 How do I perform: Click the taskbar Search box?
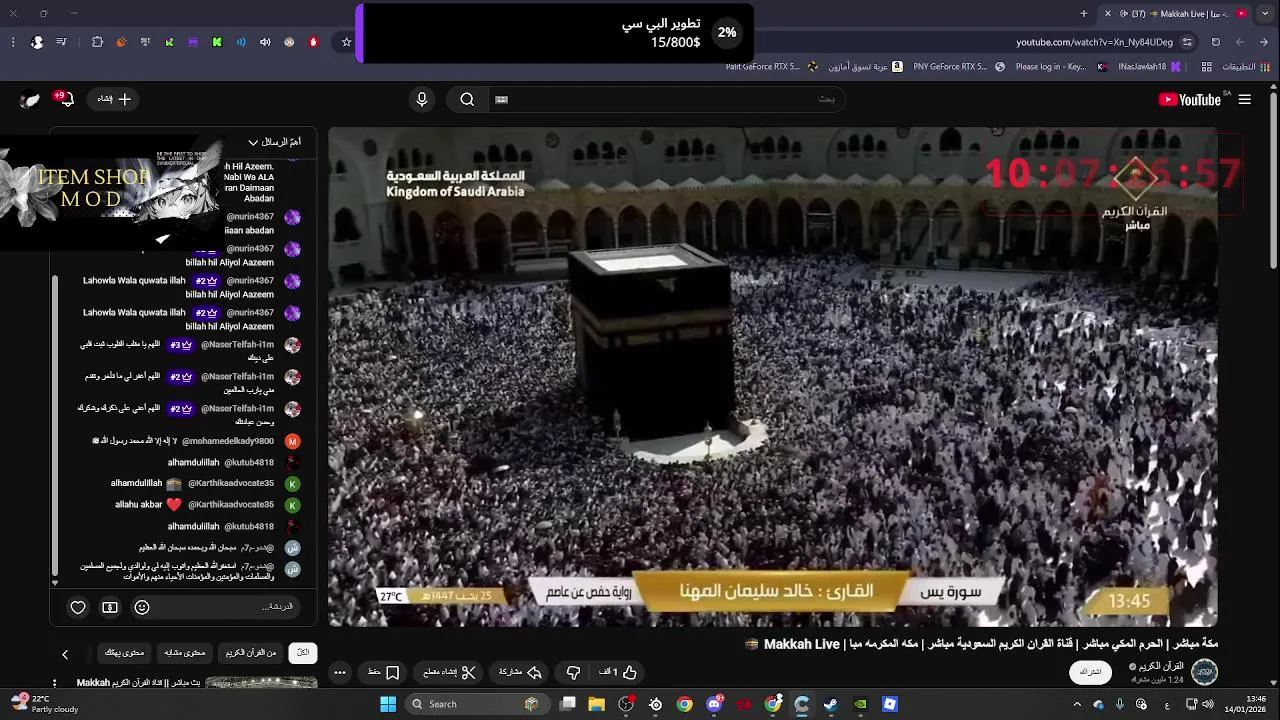coord(477,704)
